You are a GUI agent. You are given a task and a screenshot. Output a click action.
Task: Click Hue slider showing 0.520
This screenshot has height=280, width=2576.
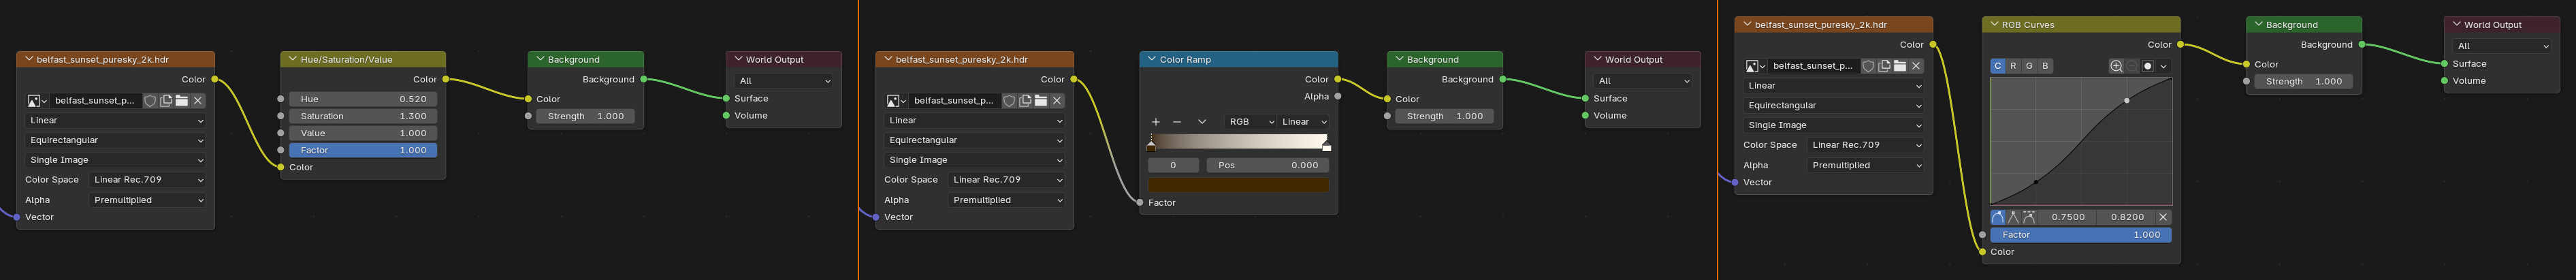pos(363,99)
